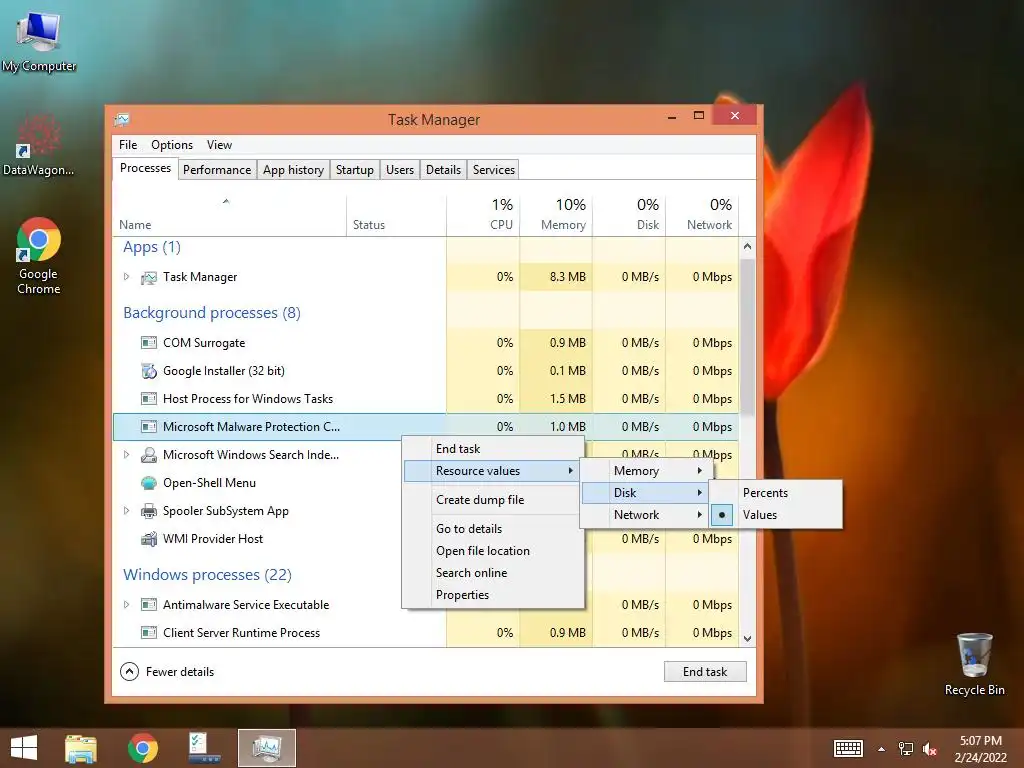Click the Client Server Runtime Process icon
This screenshot has height=768, width=1024.
[x=149, y=633]
